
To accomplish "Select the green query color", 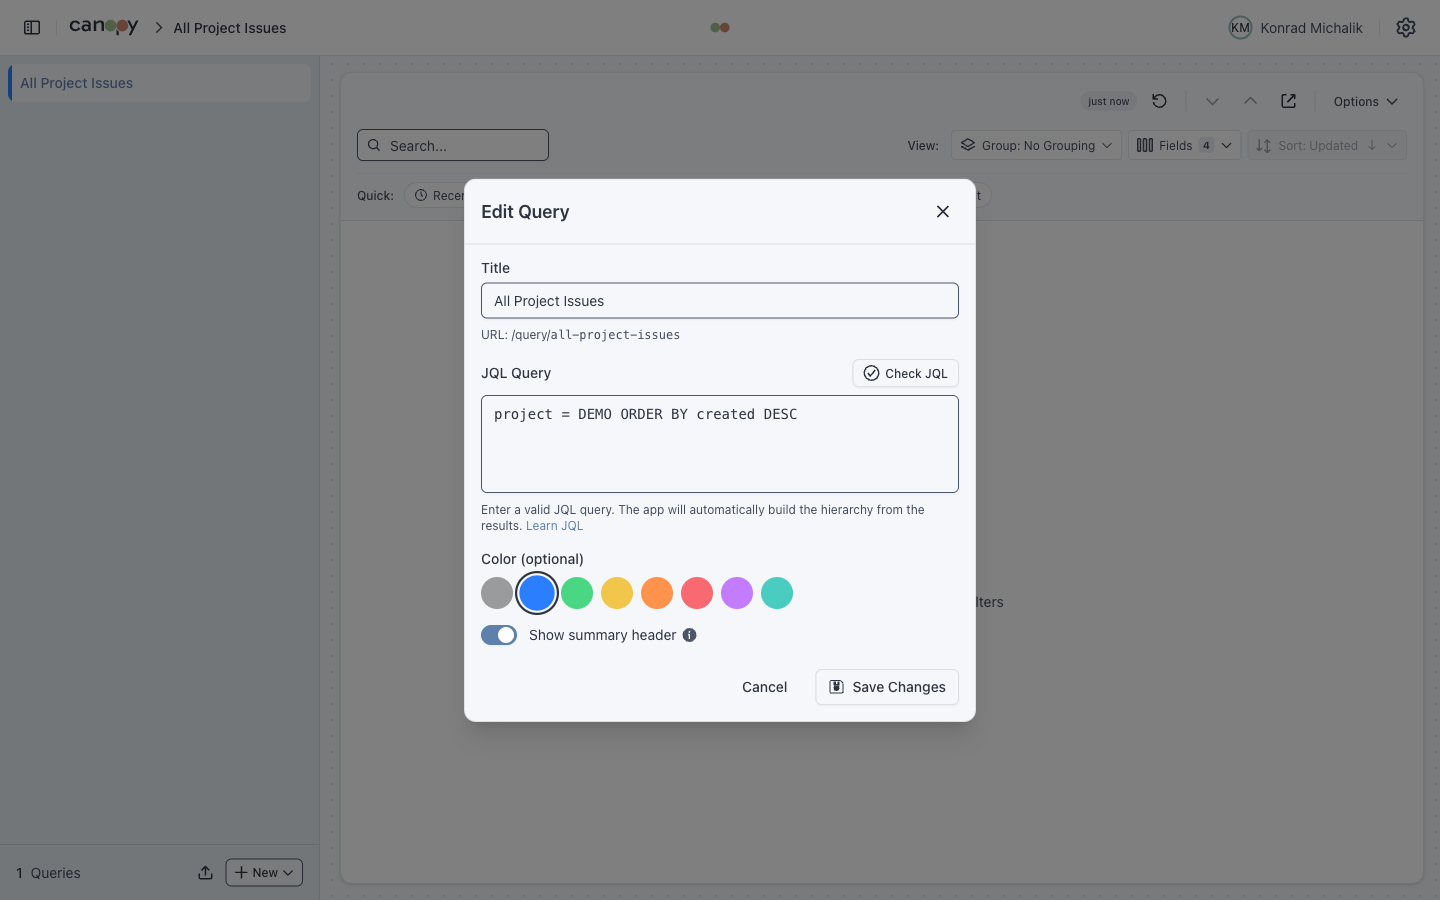I will [577, 593].
